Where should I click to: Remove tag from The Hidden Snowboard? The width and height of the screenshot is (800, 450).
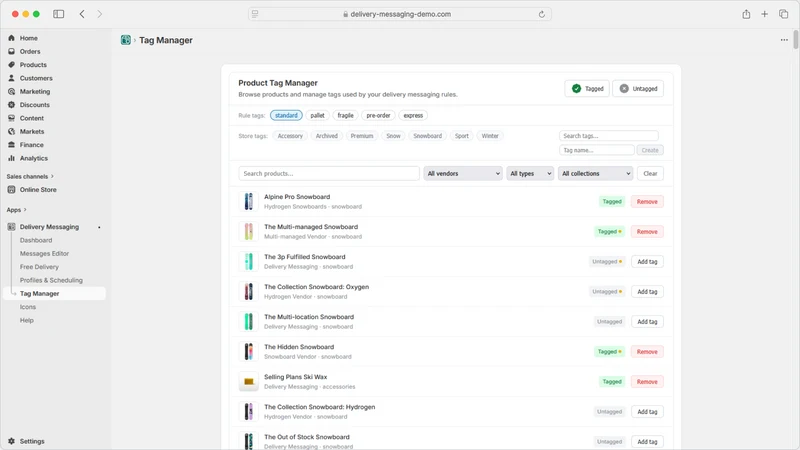click(x=647, y=352)
